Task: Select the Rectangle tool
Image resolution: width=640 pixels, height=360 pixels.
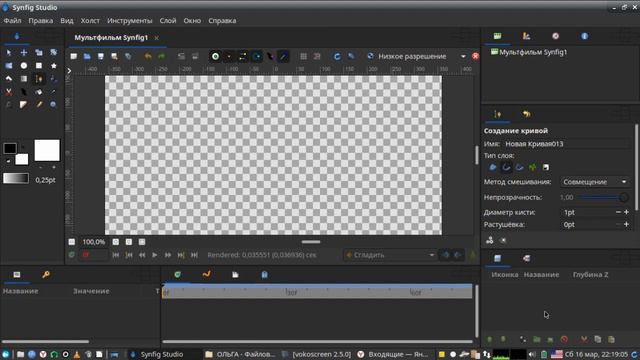Action: [39, 66]
